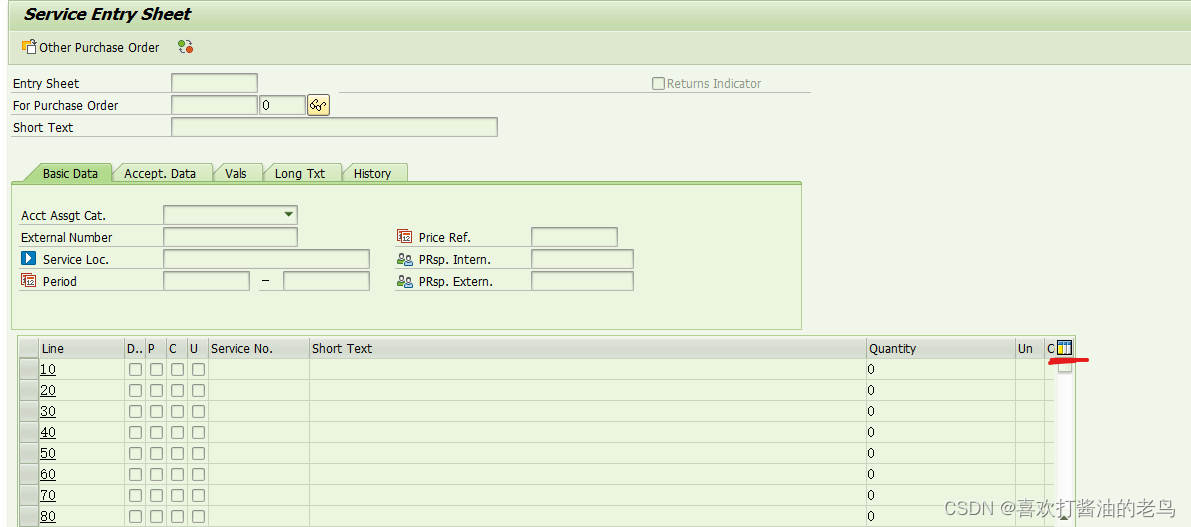Click the Price Ref. input field
The image size is (1191, 527).
point(574,237)
